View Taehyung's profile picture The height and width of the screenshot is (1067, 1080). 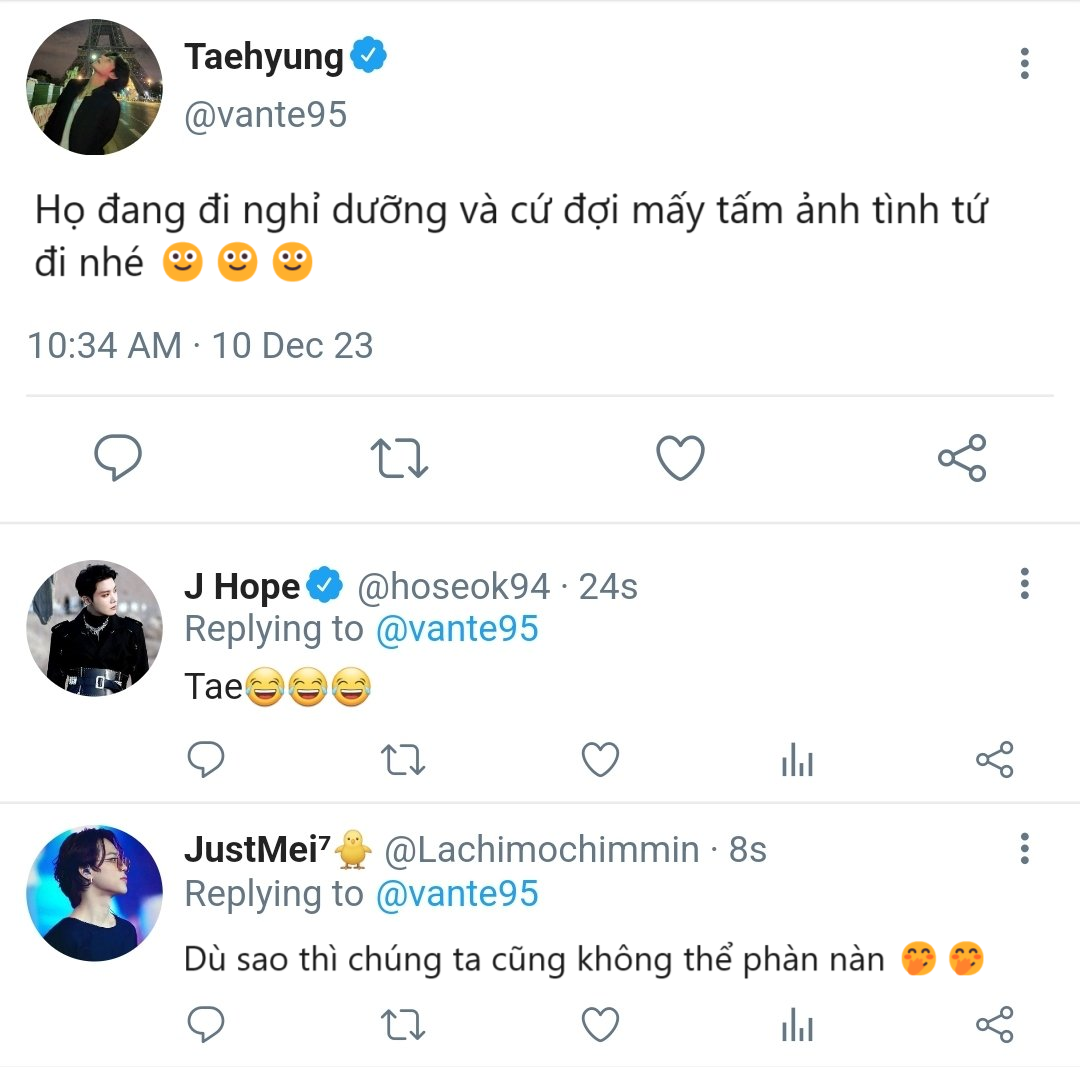coord(94,86)
